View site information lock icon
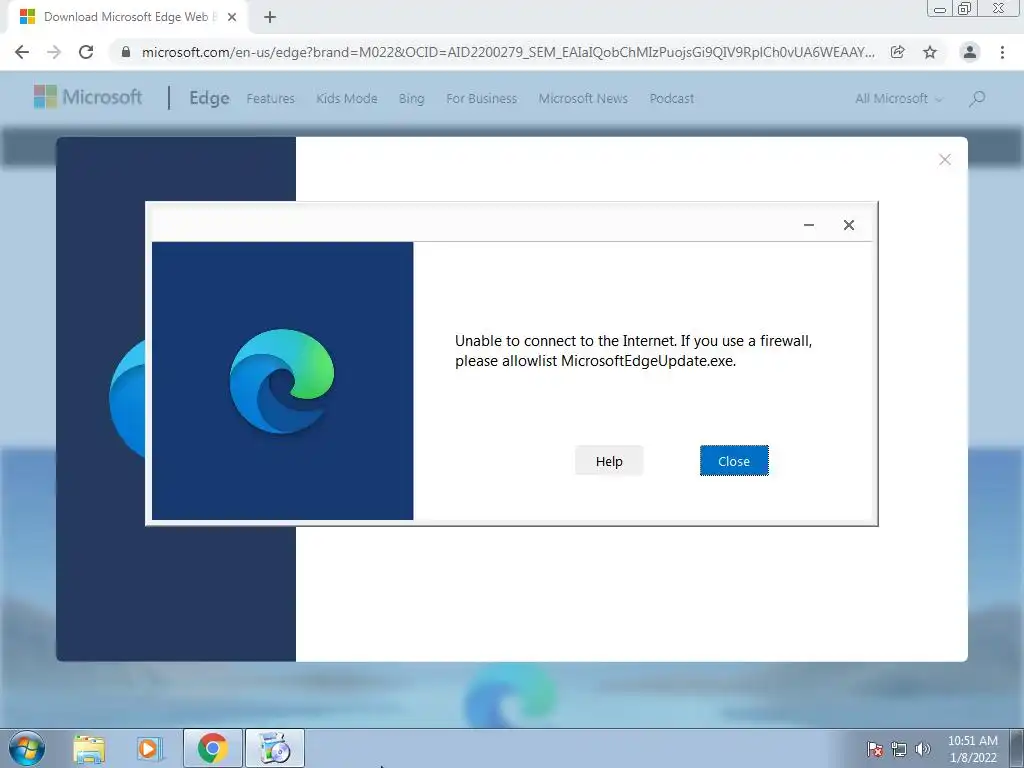This screenshot has width=1024, height=768. tap(125, 52)
